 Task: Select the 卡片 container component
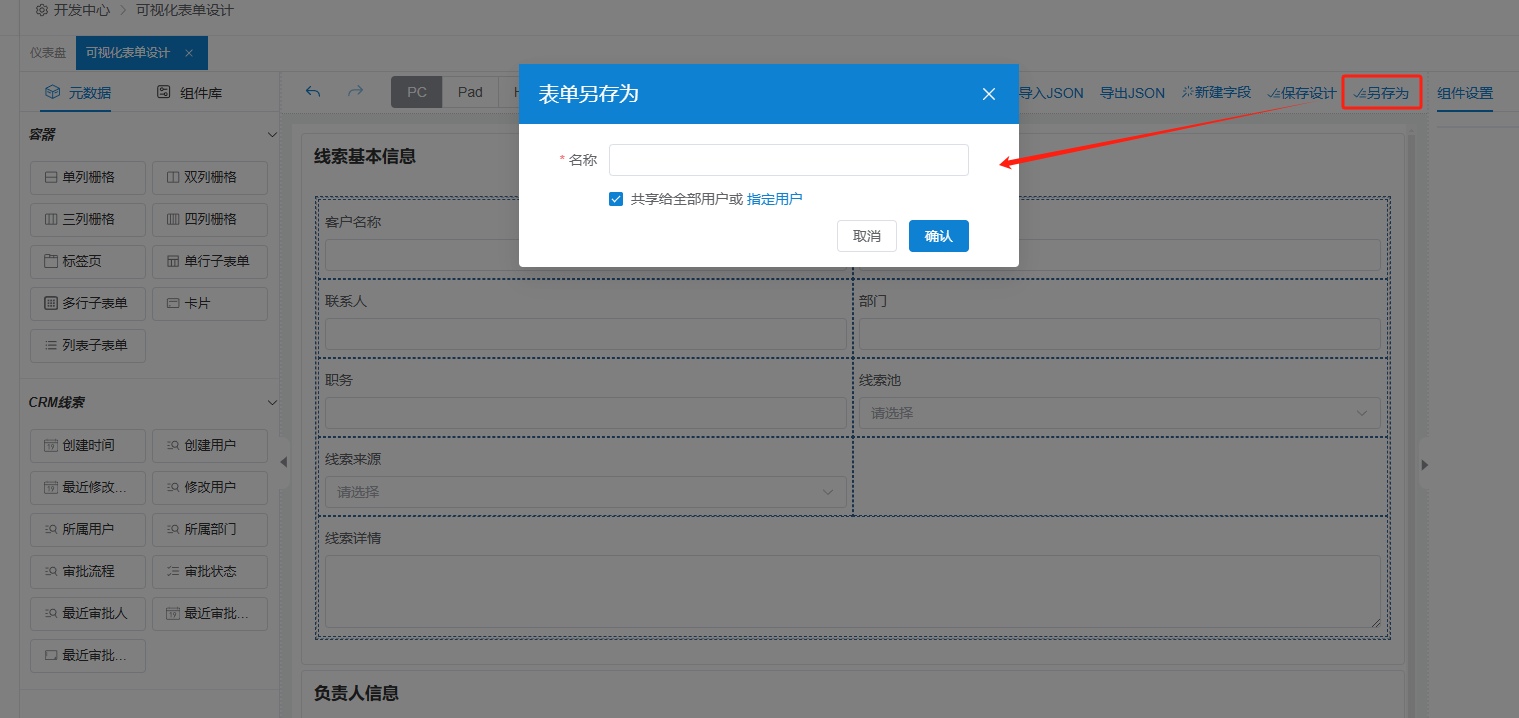[210, 303]
